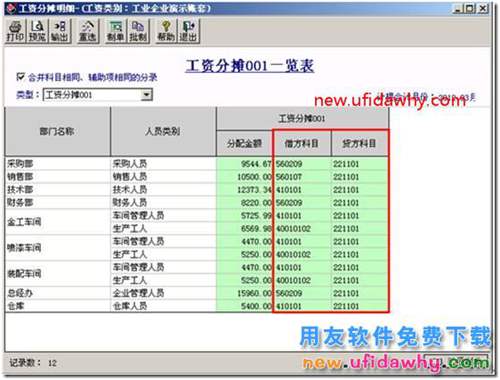Click the 退出 (Exit) toolbar icon

pos(189,31)
